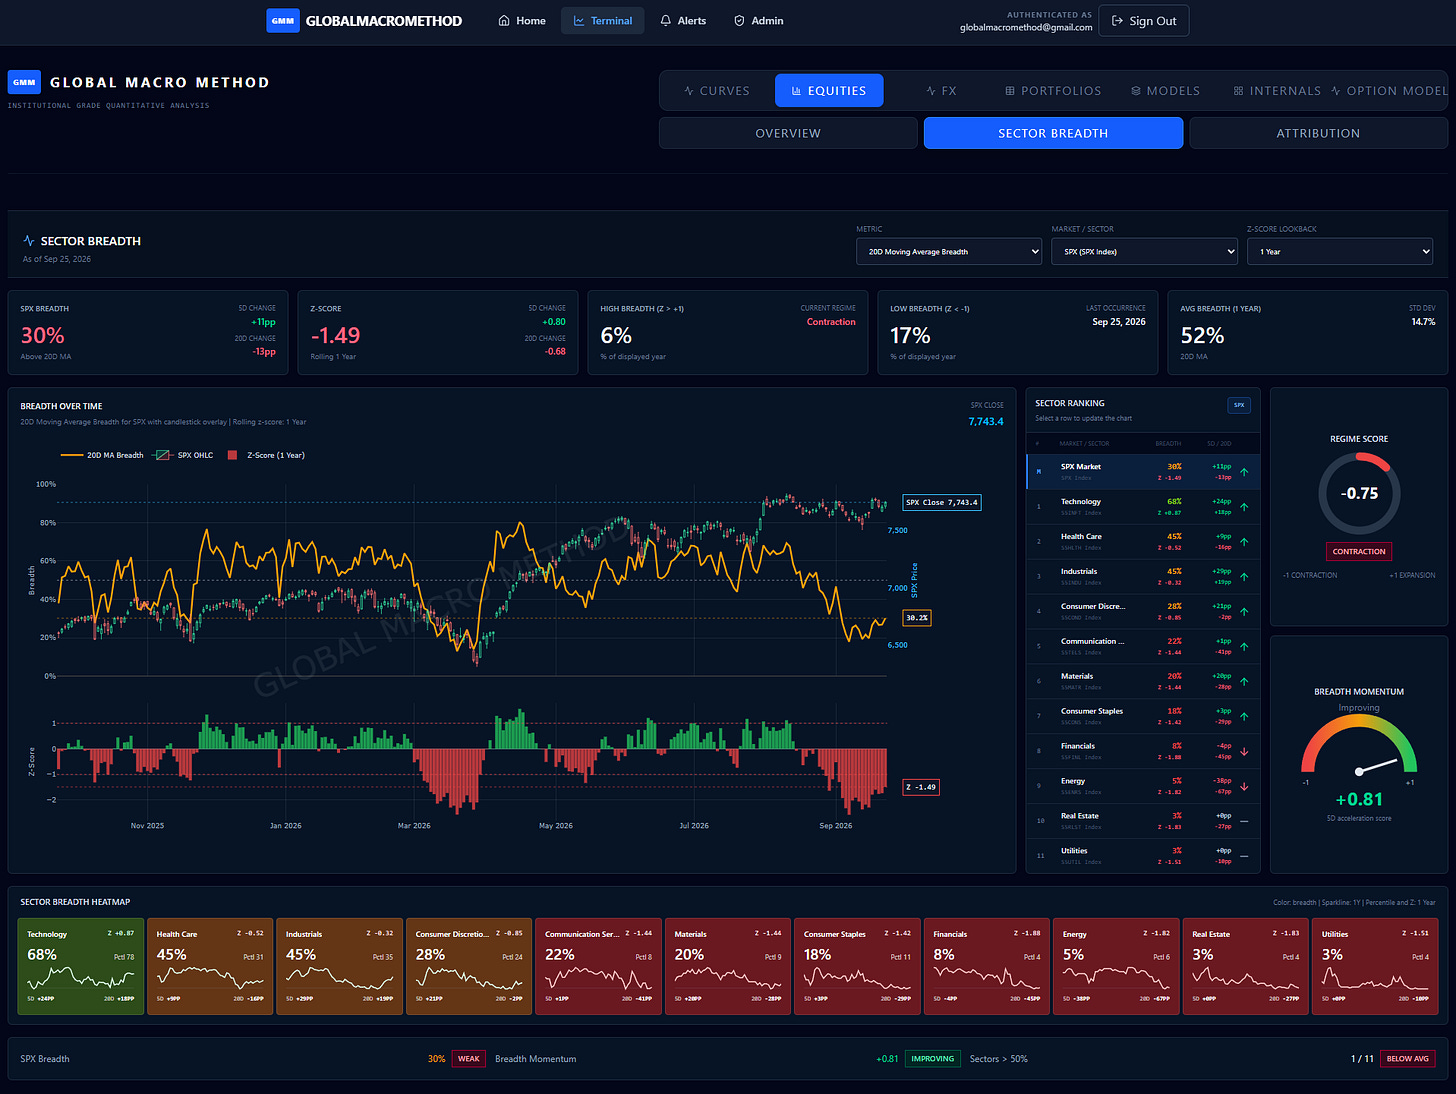1456x1094 pixels.
Task: Toggle SPX OHLC legend series
Action: pos(183,455)
